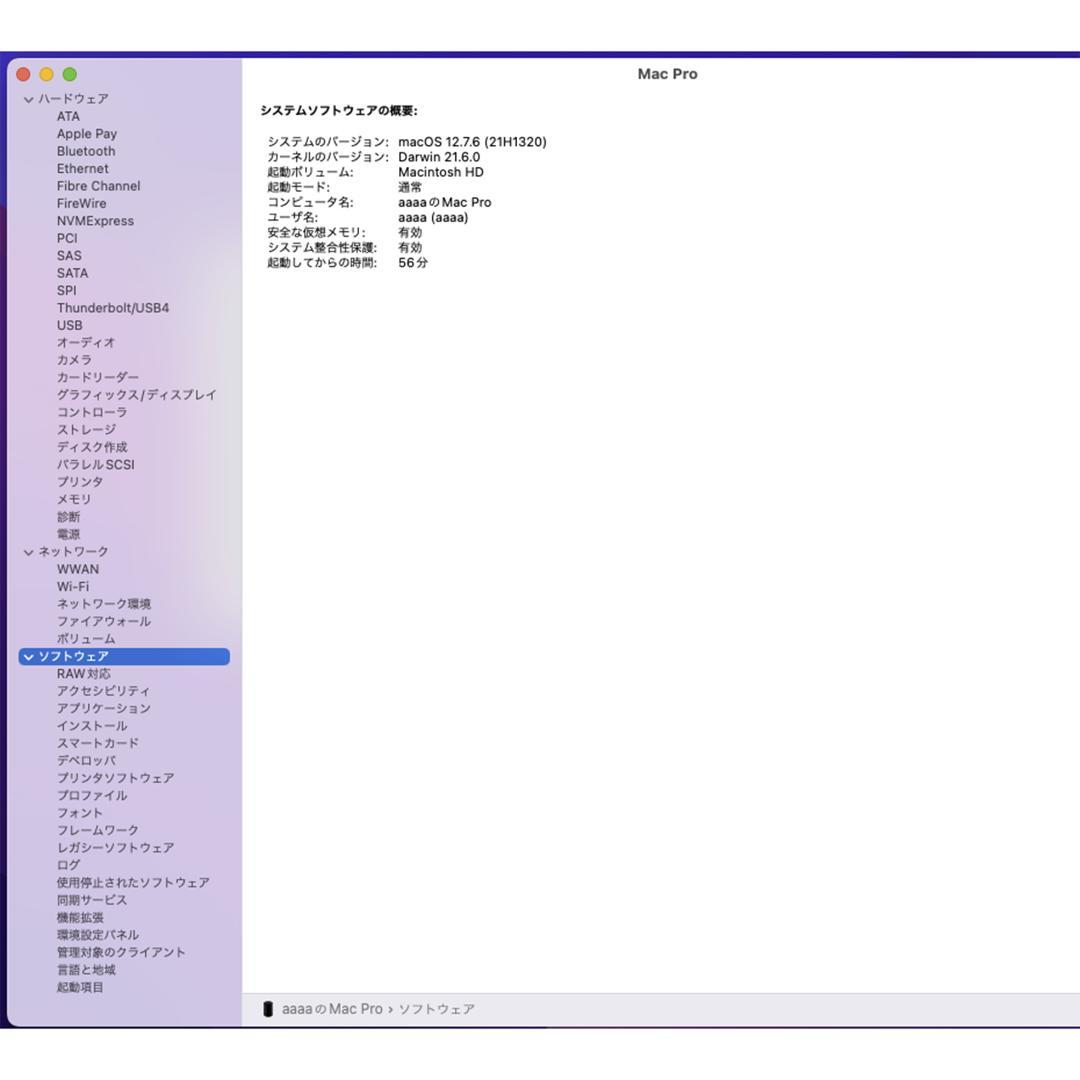The image size is (1080, 1080).
Task: Select PCI in the hardware list
Action: [x=67, y=238]
